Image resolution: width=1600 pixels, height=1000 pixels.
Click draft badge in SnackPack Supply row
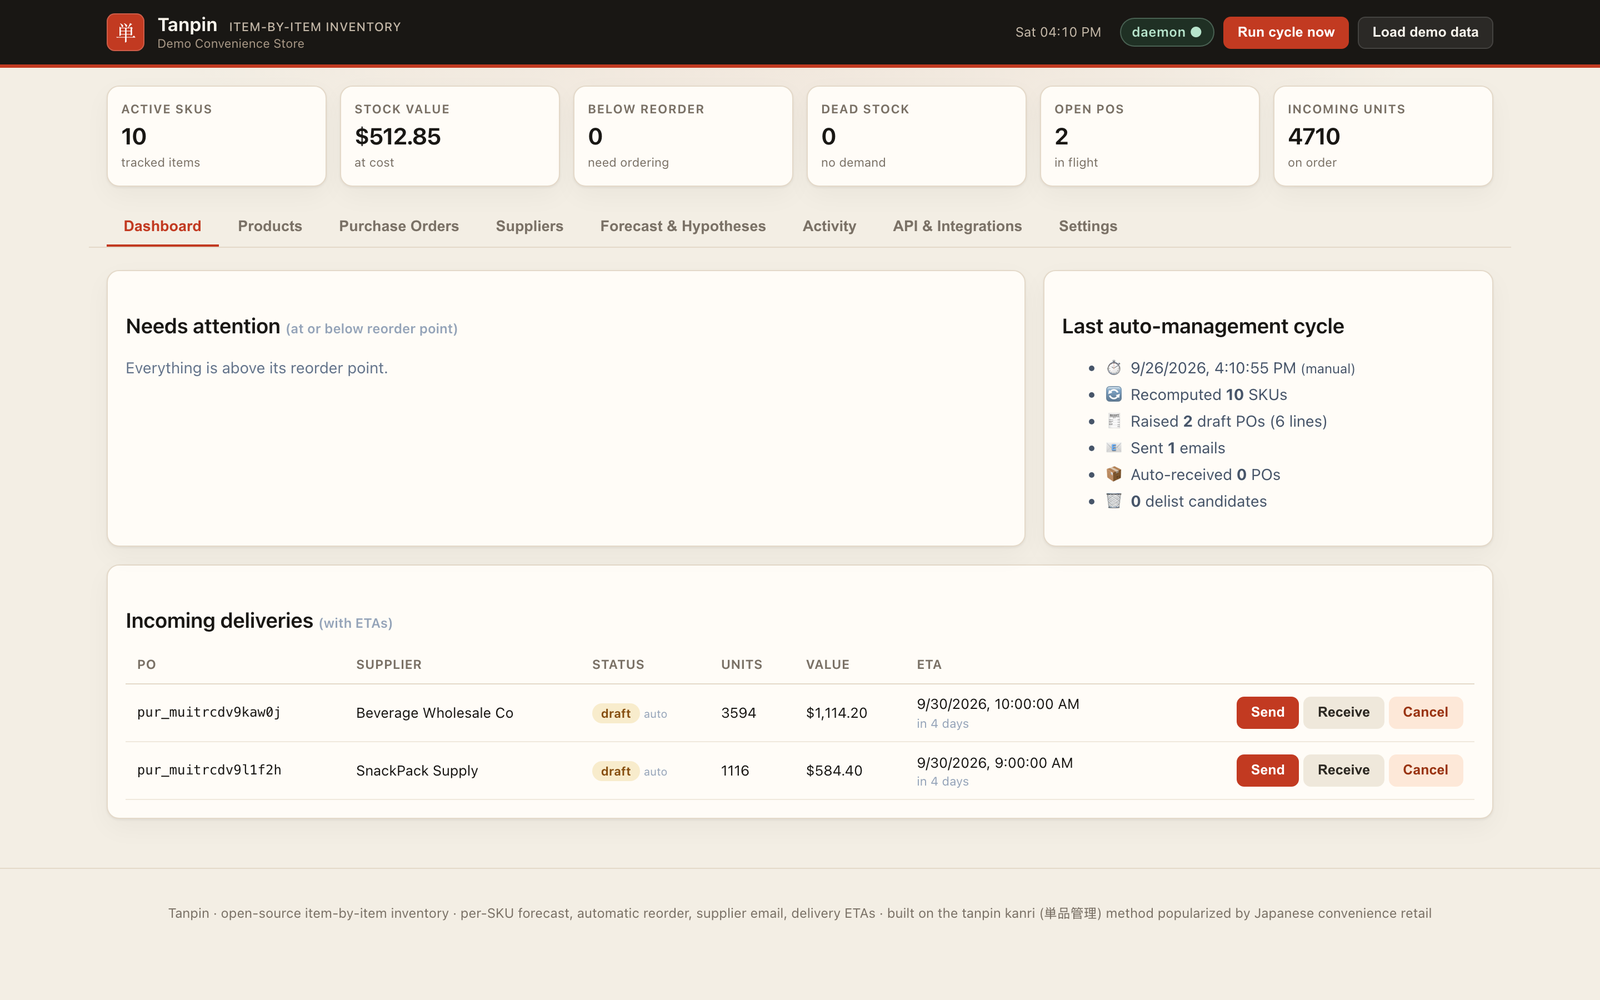pyautogui.click(x=615, y=771)
